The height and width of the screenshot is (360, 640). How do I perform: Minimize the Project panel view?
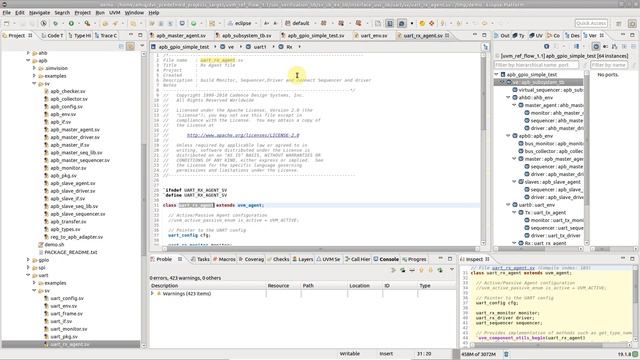coord(131,36)
